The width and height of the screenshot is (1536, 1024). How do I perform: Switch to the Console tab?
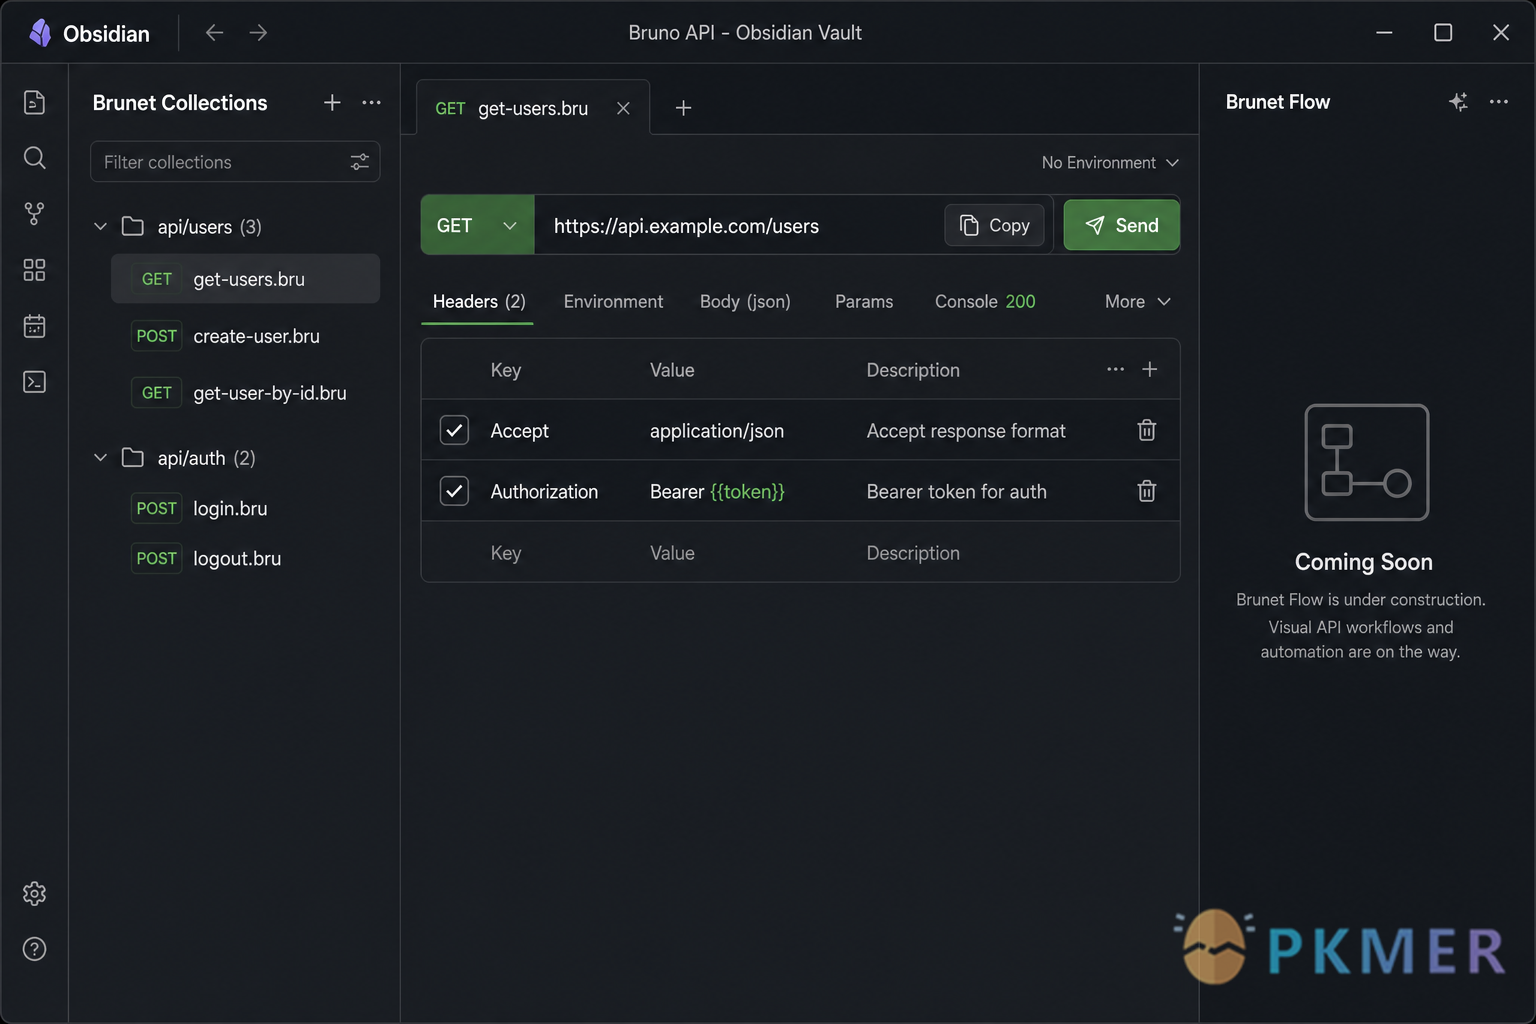tap(985, 301)
